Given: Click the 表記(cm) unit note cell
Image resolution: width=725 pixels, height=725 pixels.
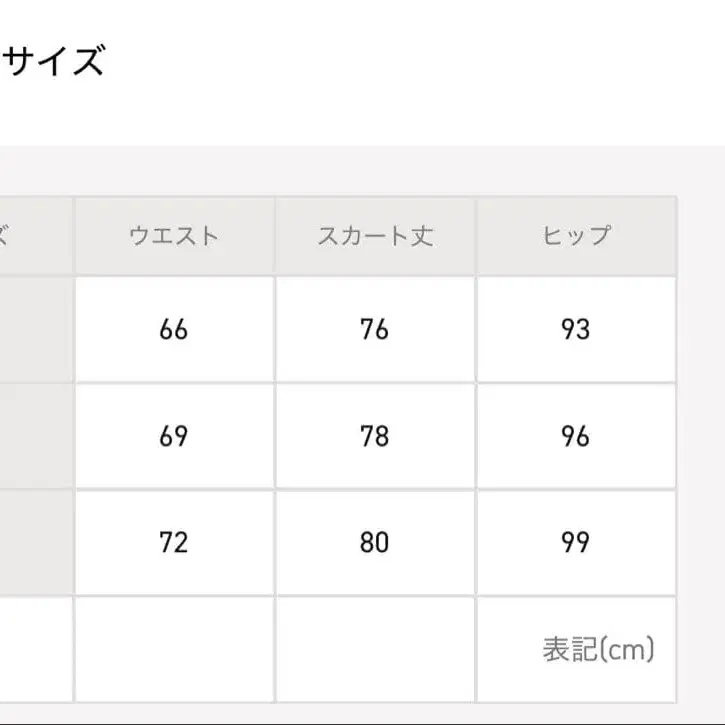Looking at the screenshot, I should 597,649.
